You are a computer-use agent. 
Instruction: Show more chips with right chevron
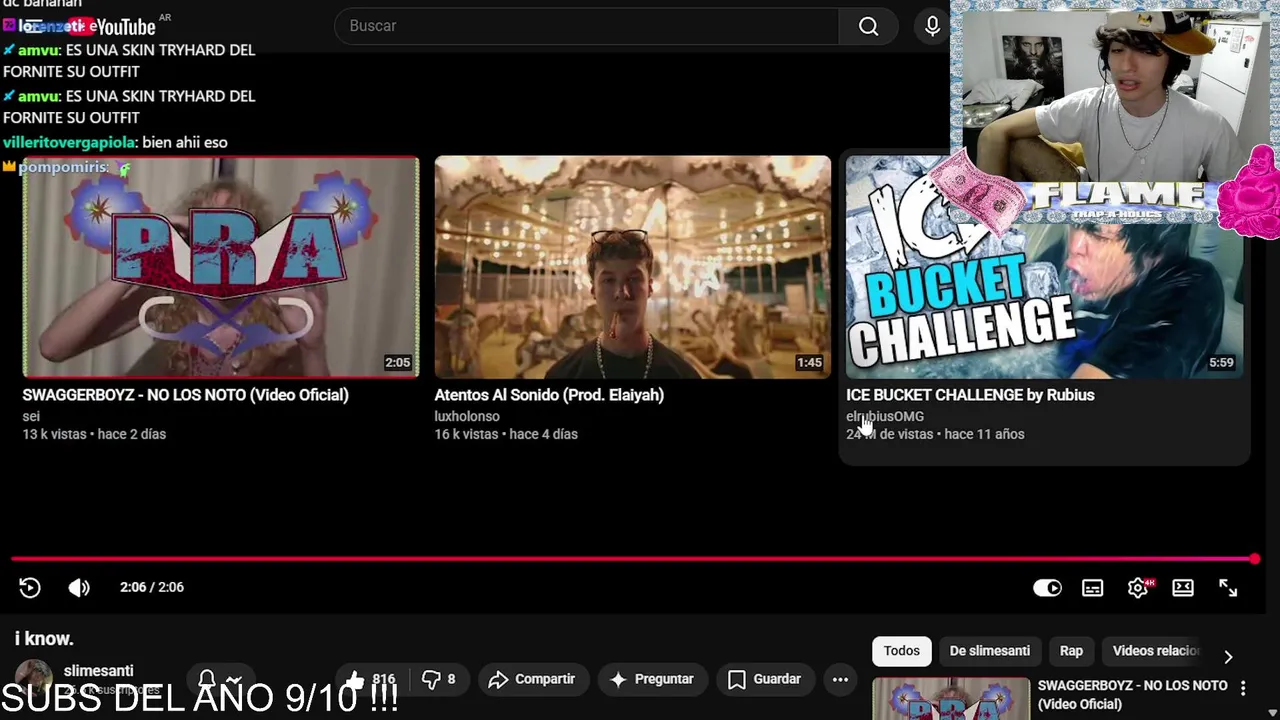(x=1228, y=657)
